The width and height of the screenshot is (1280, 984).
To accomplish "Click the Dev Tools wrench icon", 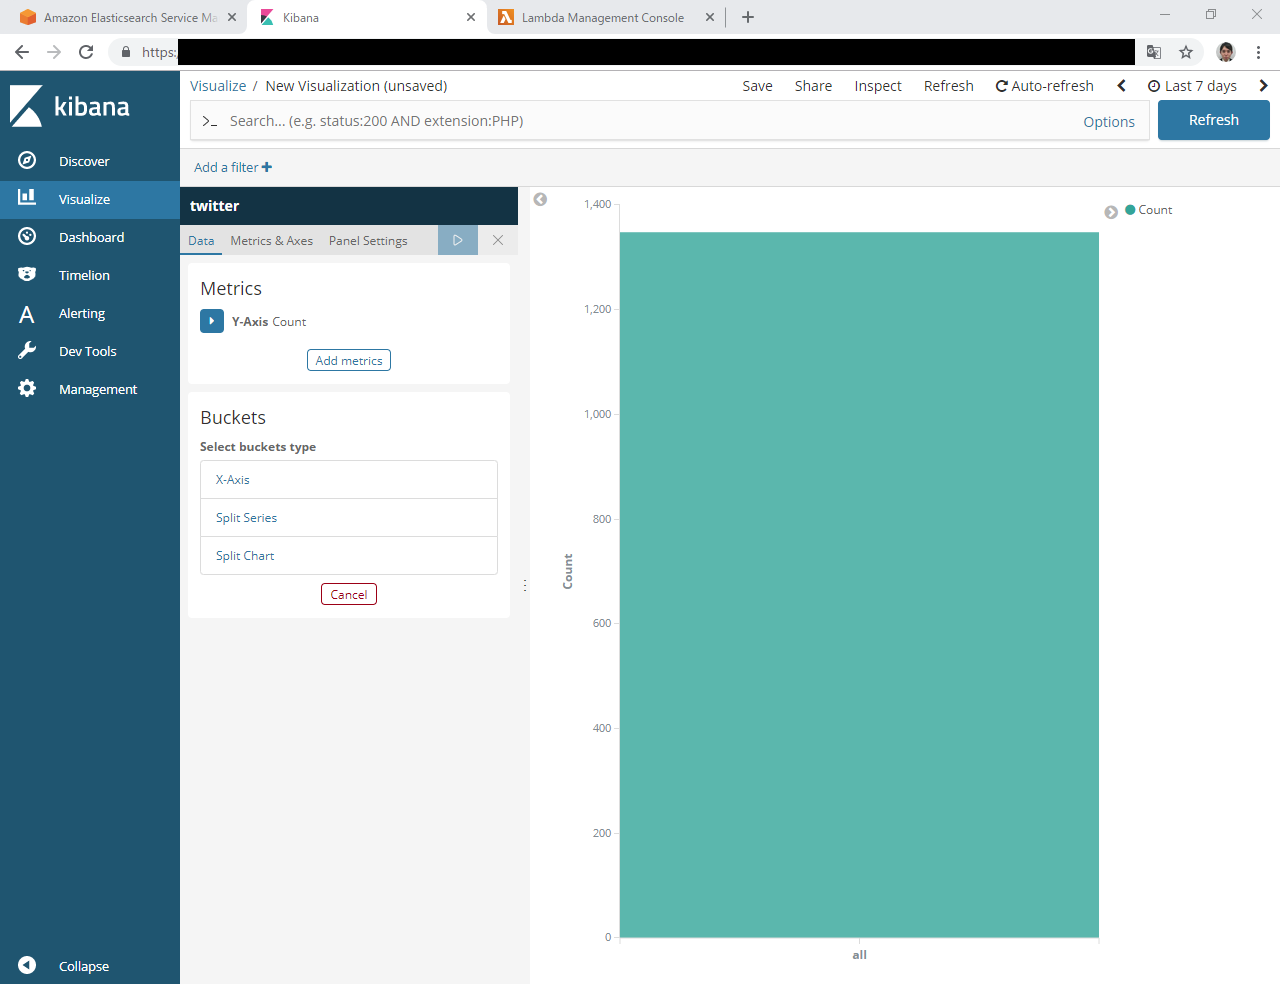I will click(27, 351).
